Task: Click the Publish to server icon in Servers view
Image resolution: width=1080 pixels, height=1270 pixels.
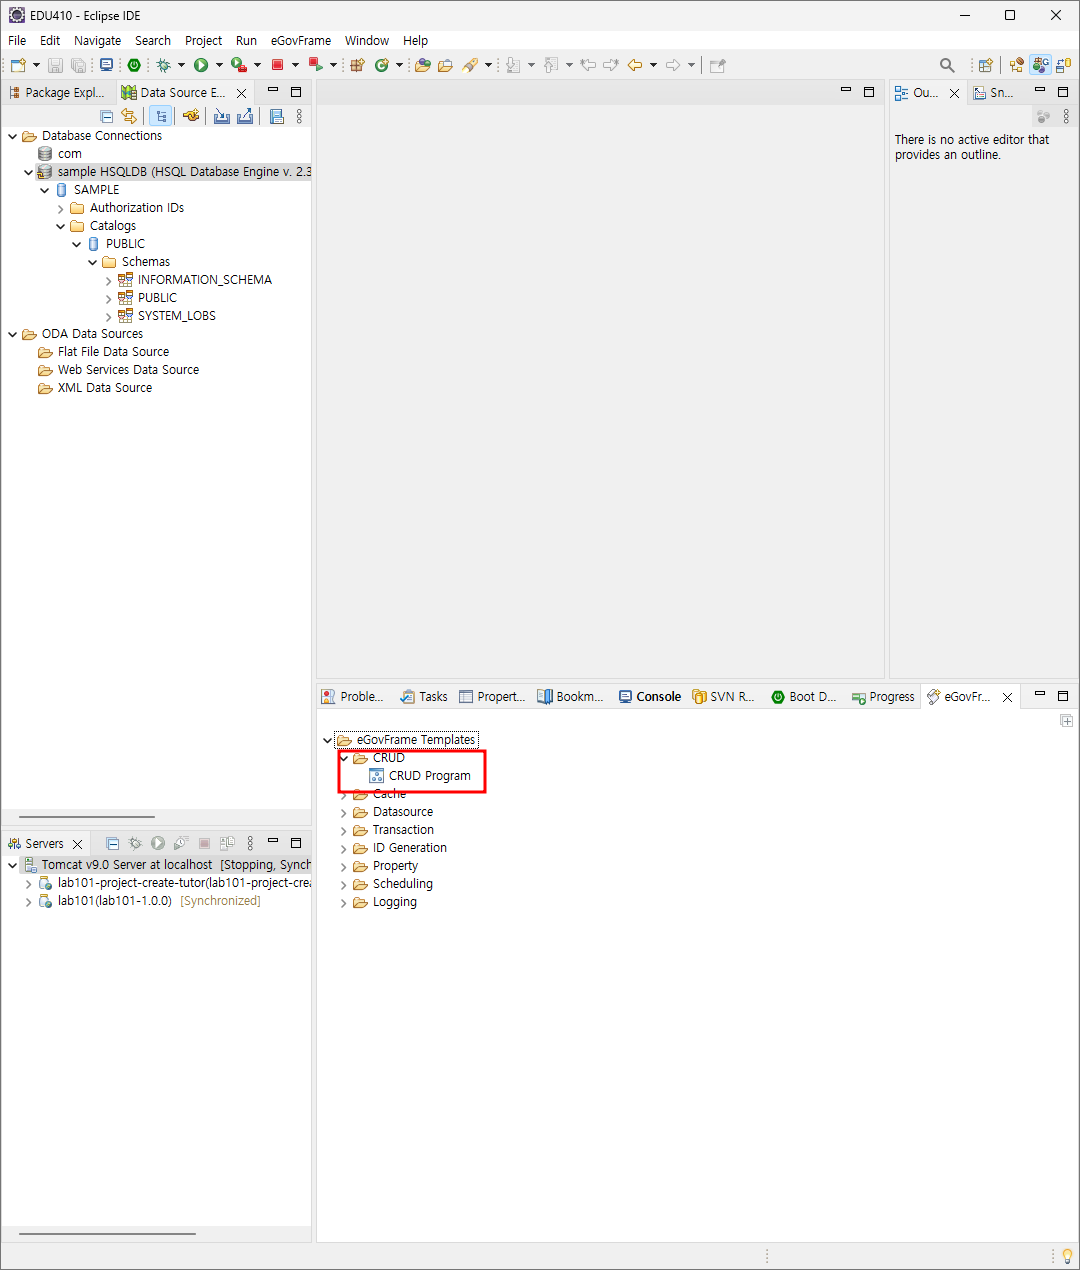Action: click(x=227, y=844)
